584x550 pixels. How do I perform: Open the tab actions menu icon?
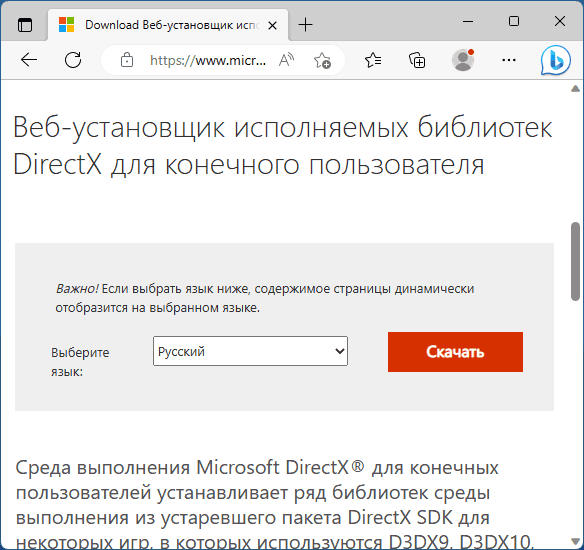click(x=25, y=25)
